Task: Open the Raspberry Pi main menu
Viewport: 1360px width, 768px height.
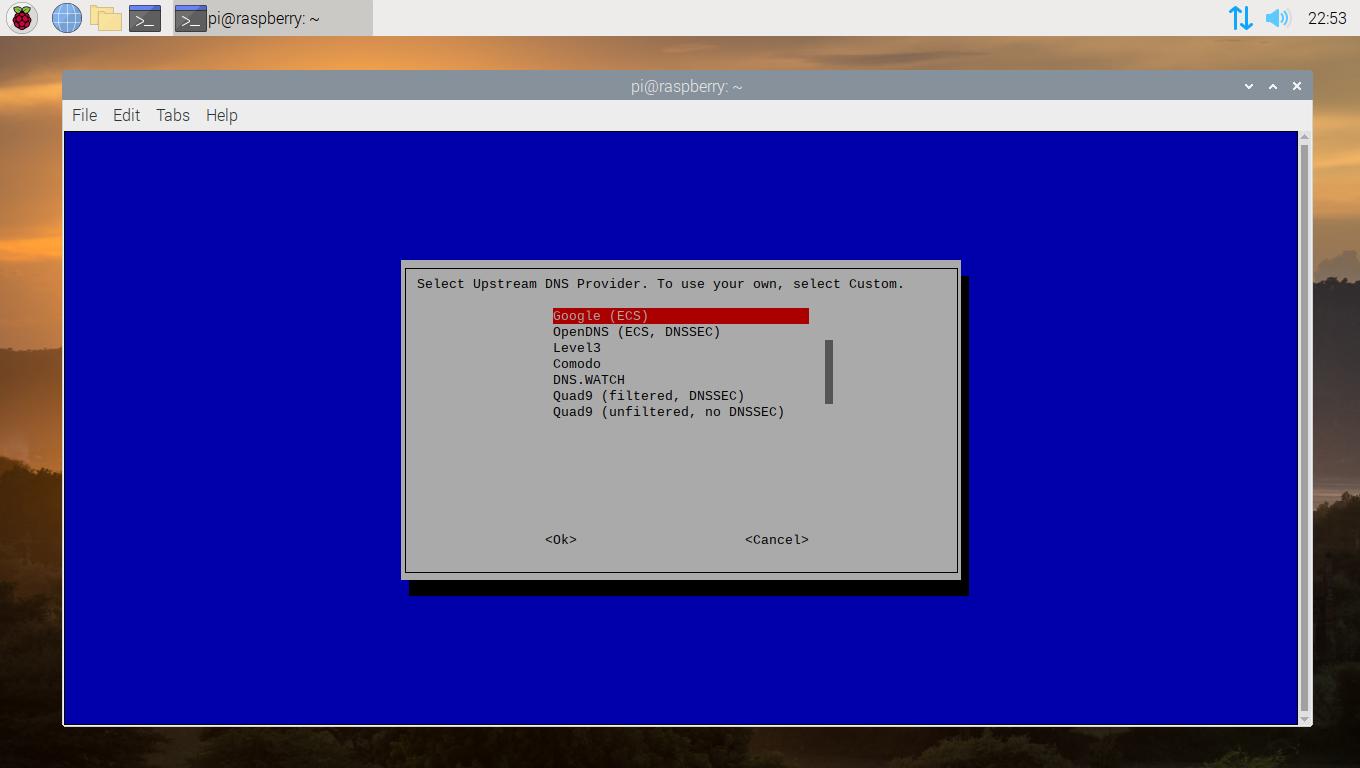Action: (22, 18)
